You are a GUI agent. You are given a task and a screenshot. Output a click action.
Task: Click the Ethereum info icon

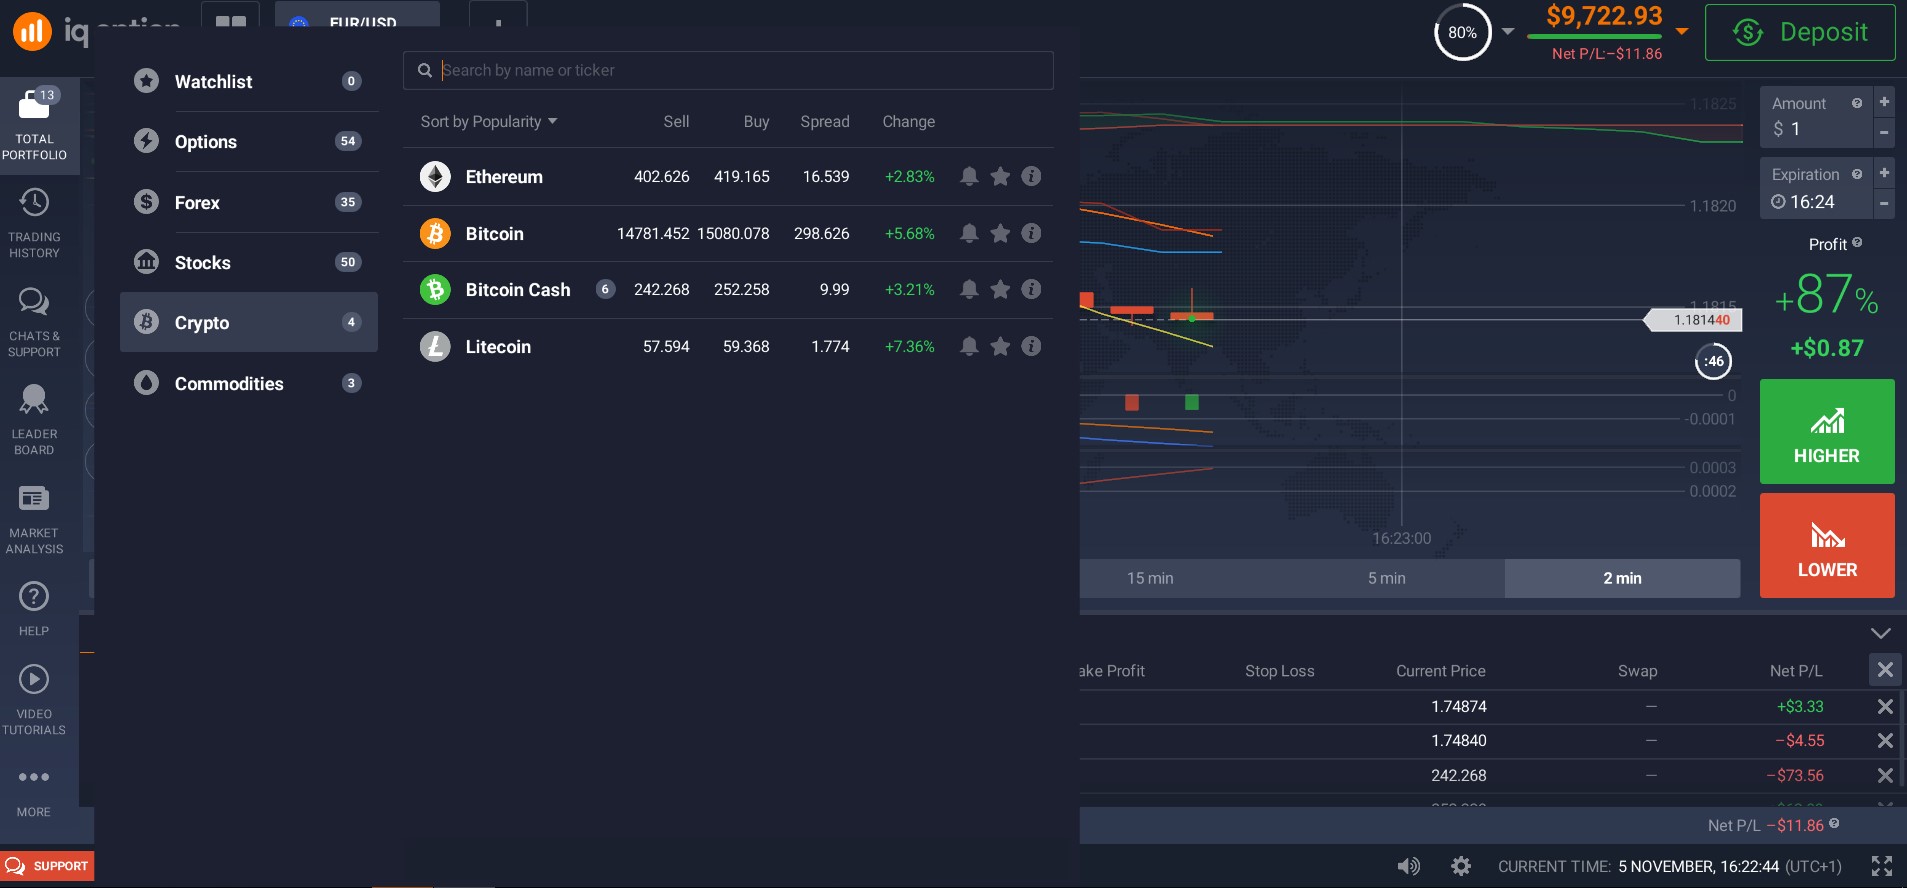click(1031, 176)
